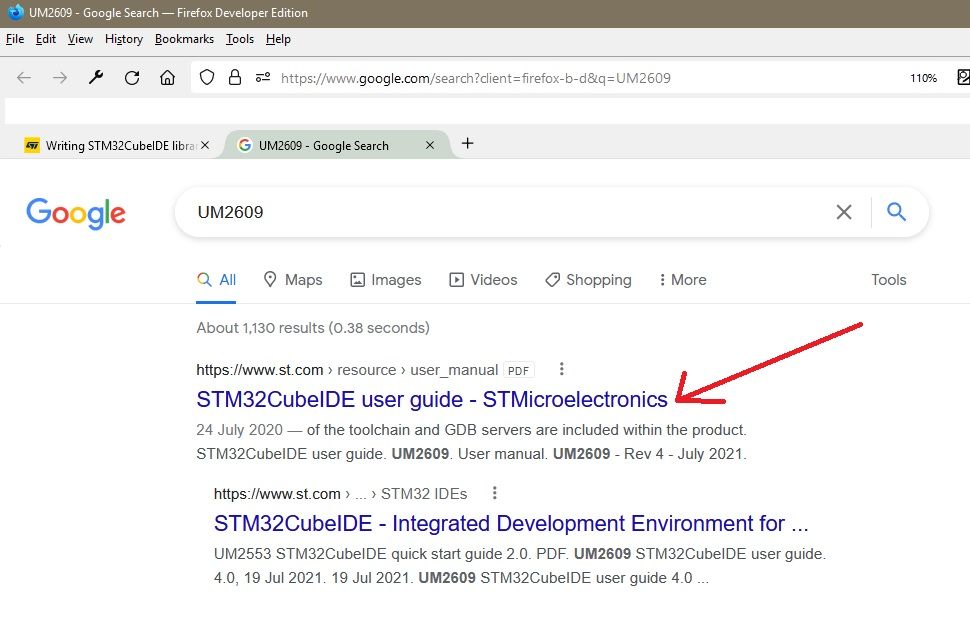The height and width of the screenshot is (621, 970).
Task: Click the browser address bar URL
Action: (x=476, y=78)
